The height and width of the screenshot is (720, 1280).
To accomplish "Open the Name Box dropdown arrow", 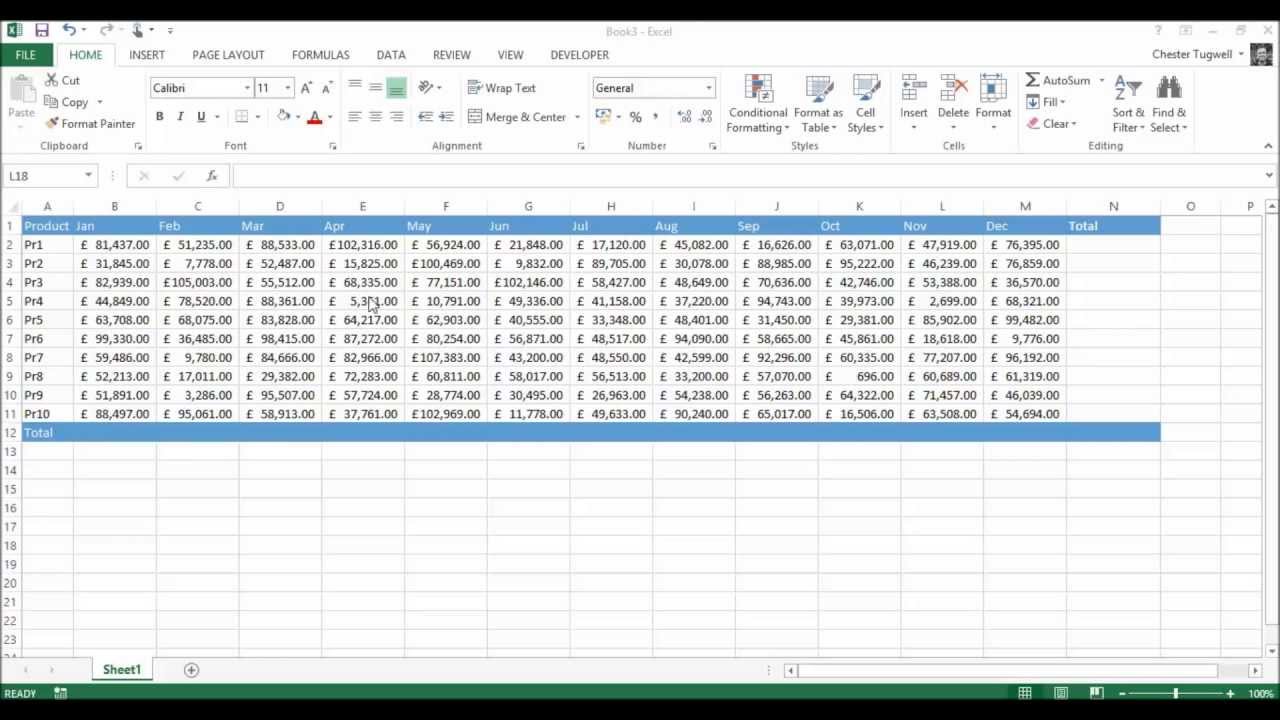I will (x=88, y=176).
